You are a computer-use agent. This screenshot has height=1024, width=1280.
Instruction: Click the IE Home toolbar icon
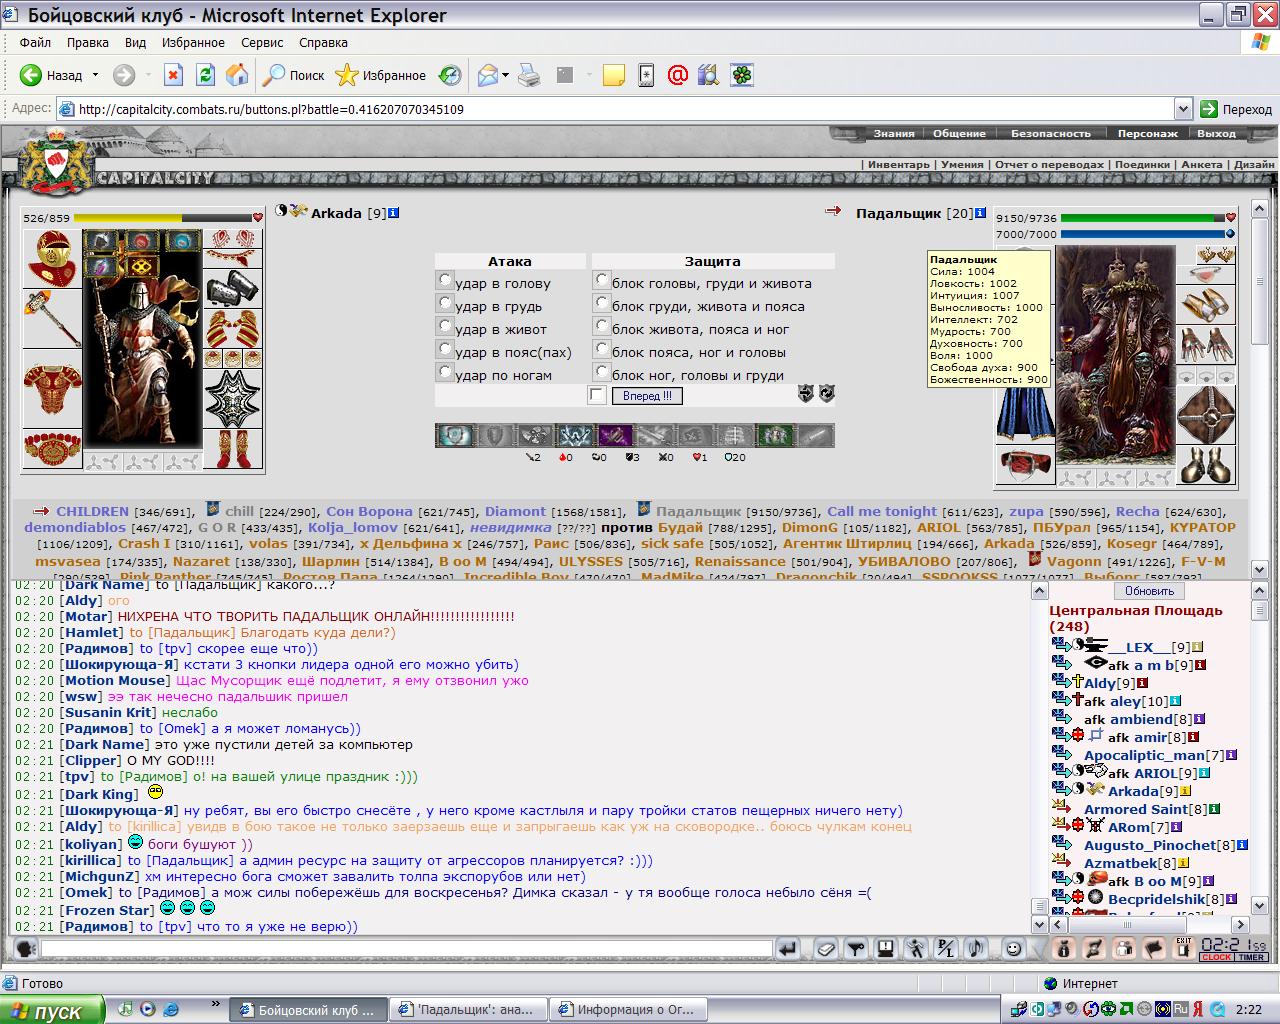pos(237,75)
